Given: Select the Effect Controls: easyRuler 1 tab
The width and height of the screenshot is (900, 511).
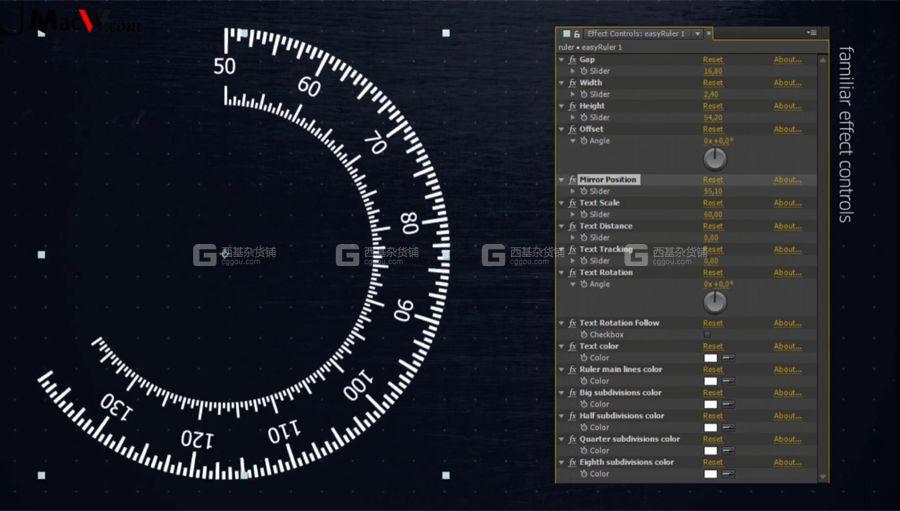Looking at the screenshot, I should 636,34.
